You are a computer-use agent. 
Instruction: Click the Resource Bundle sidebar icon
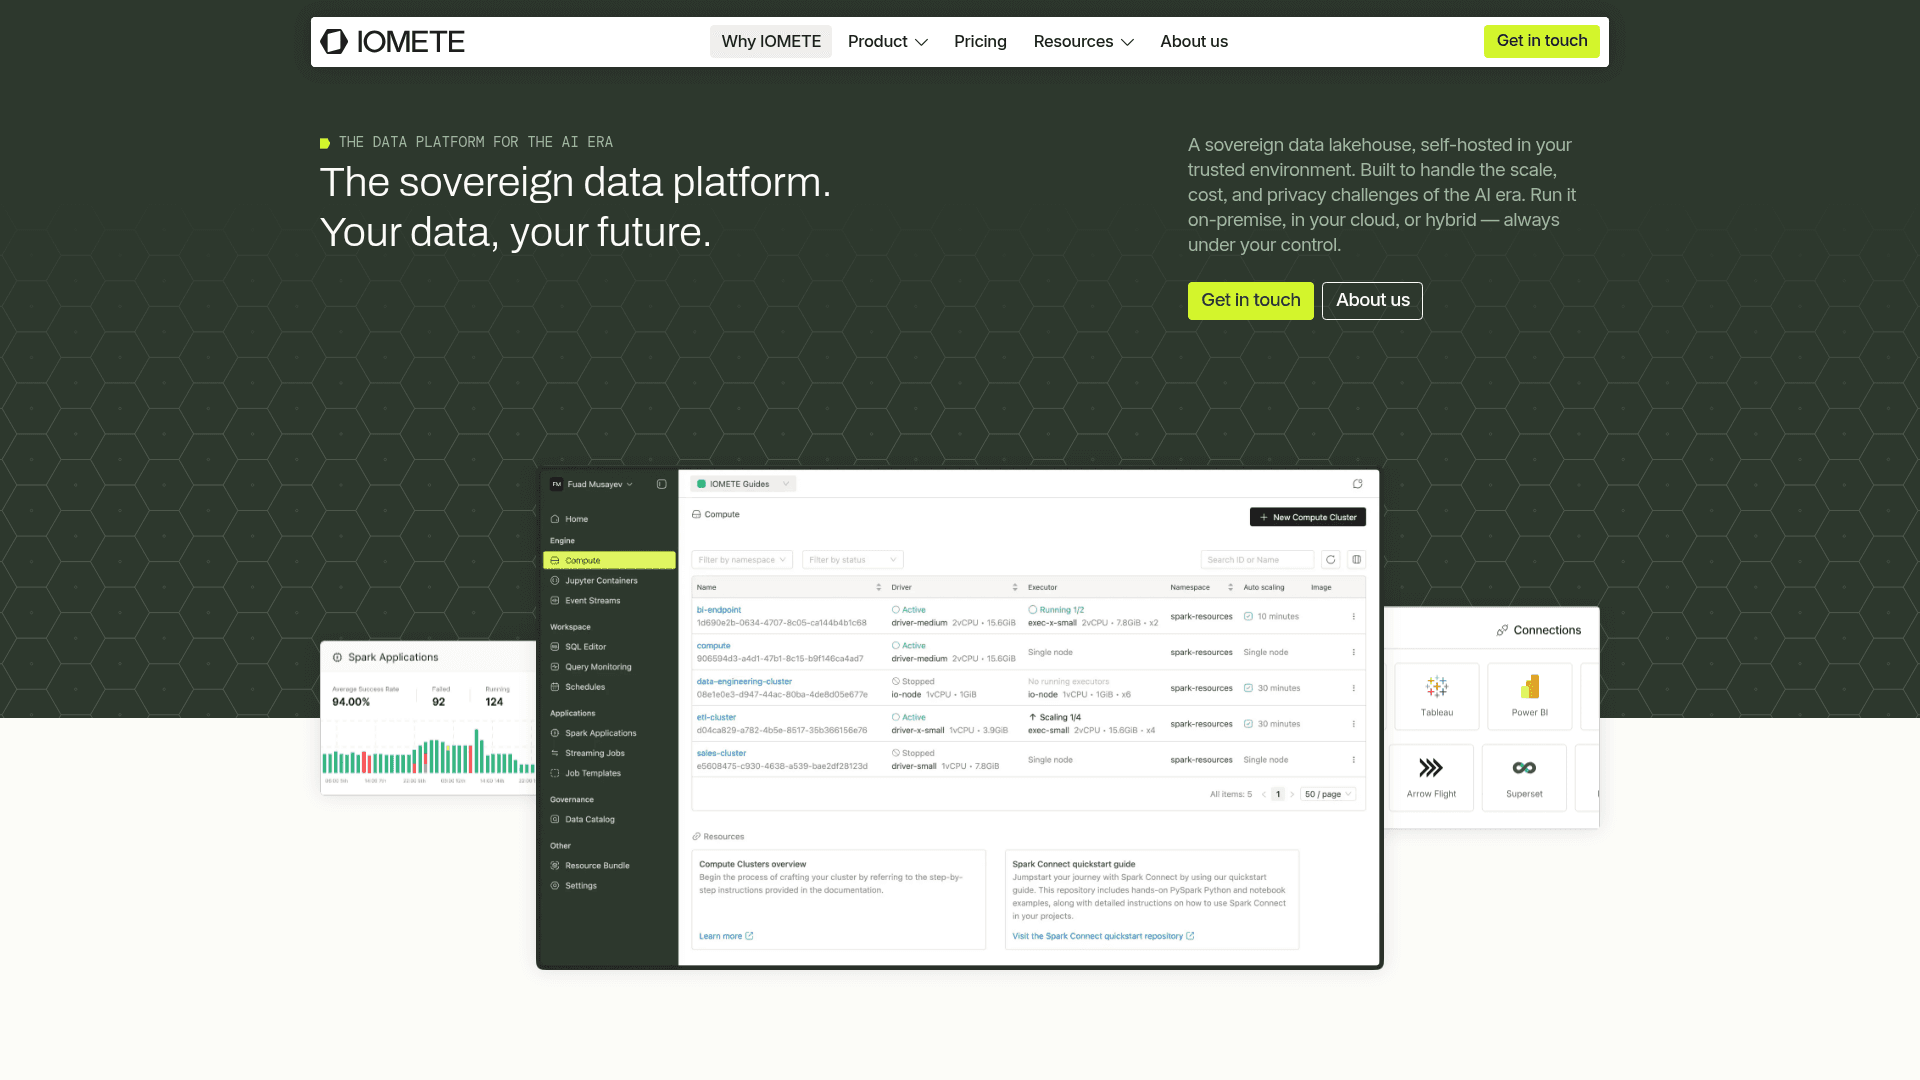coord(555,866)
